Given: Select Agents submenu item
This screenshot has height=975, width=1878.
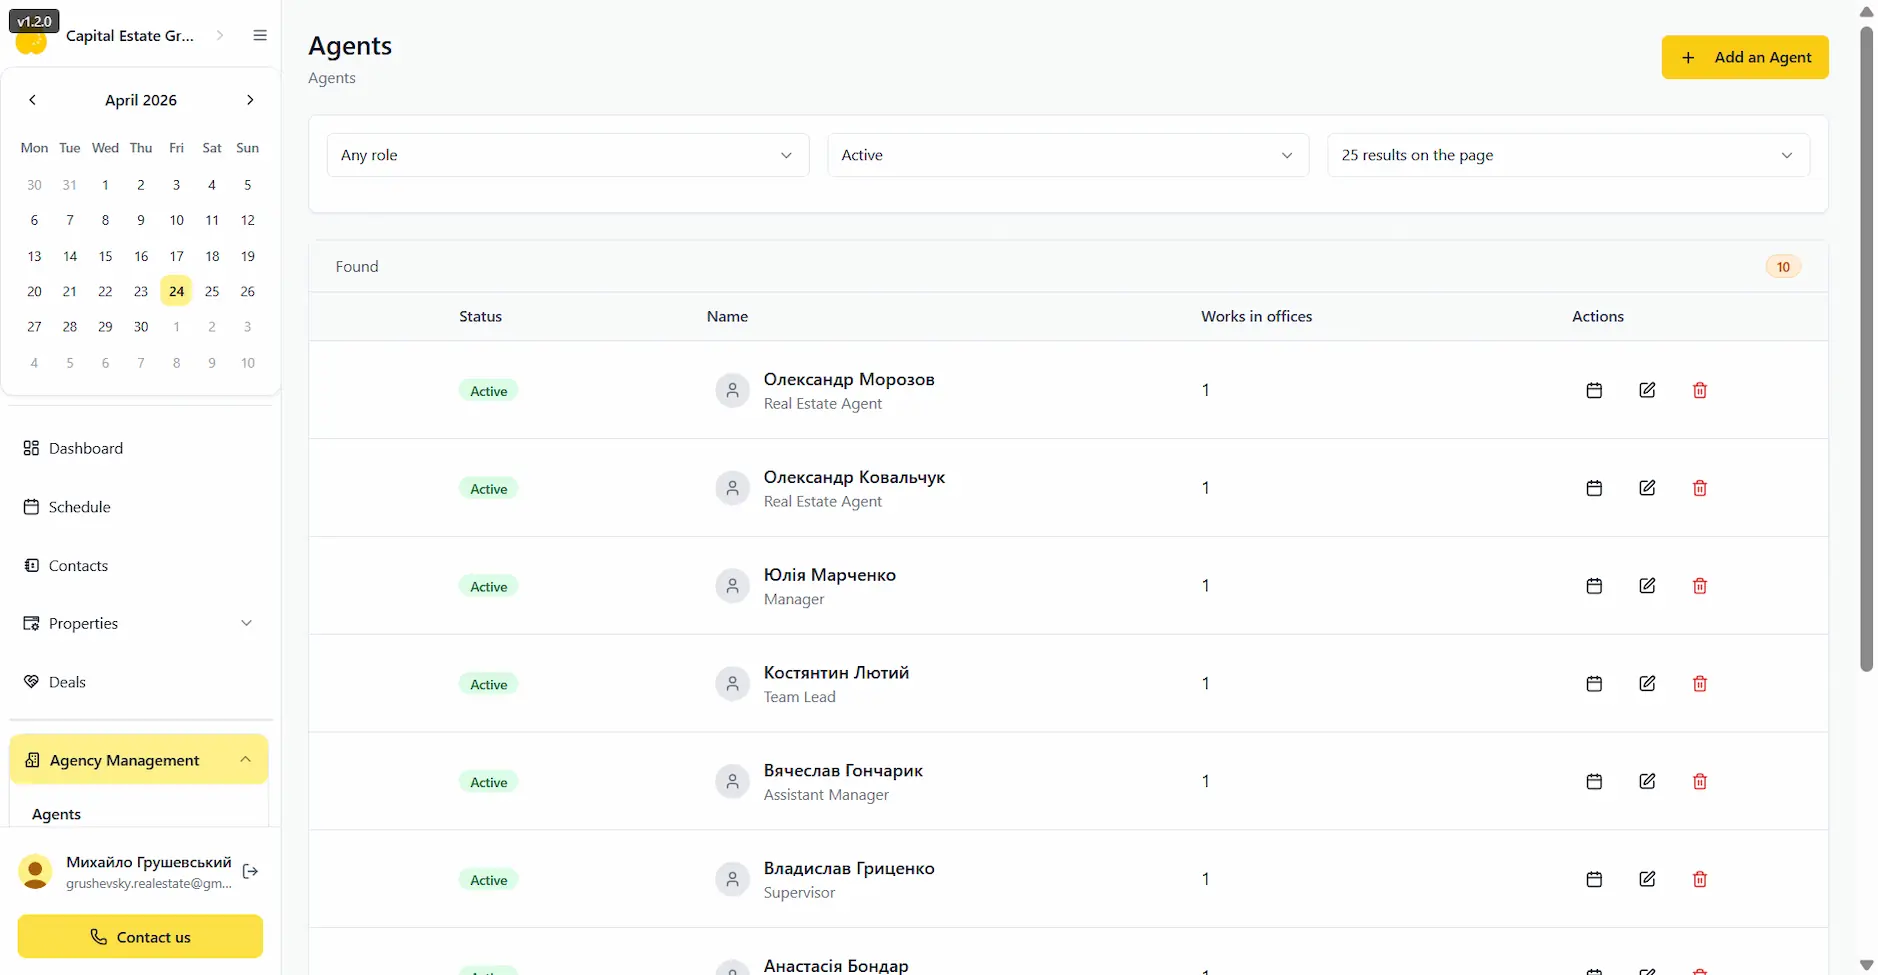Looking at the screenshot, I should pyautogui.click(x=56, y=814).
